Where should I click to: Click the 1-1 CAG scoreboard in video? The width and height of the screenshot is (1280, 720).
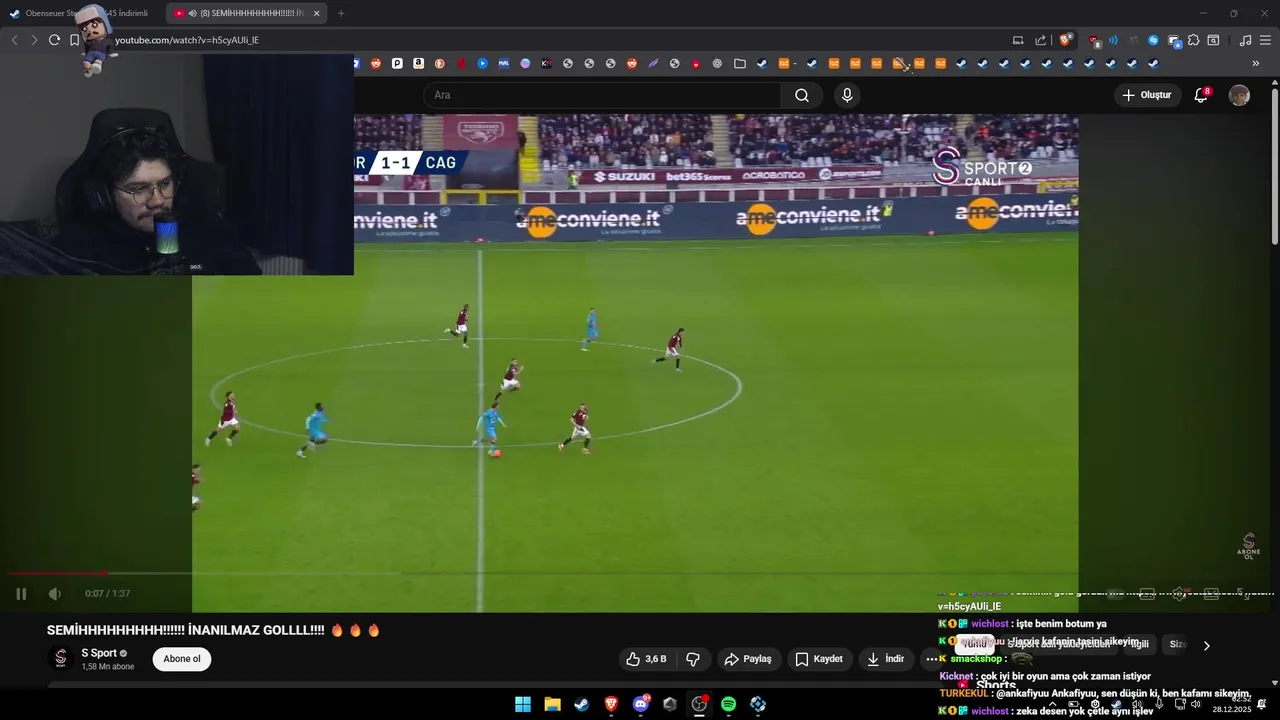click(x=408, y=163)
